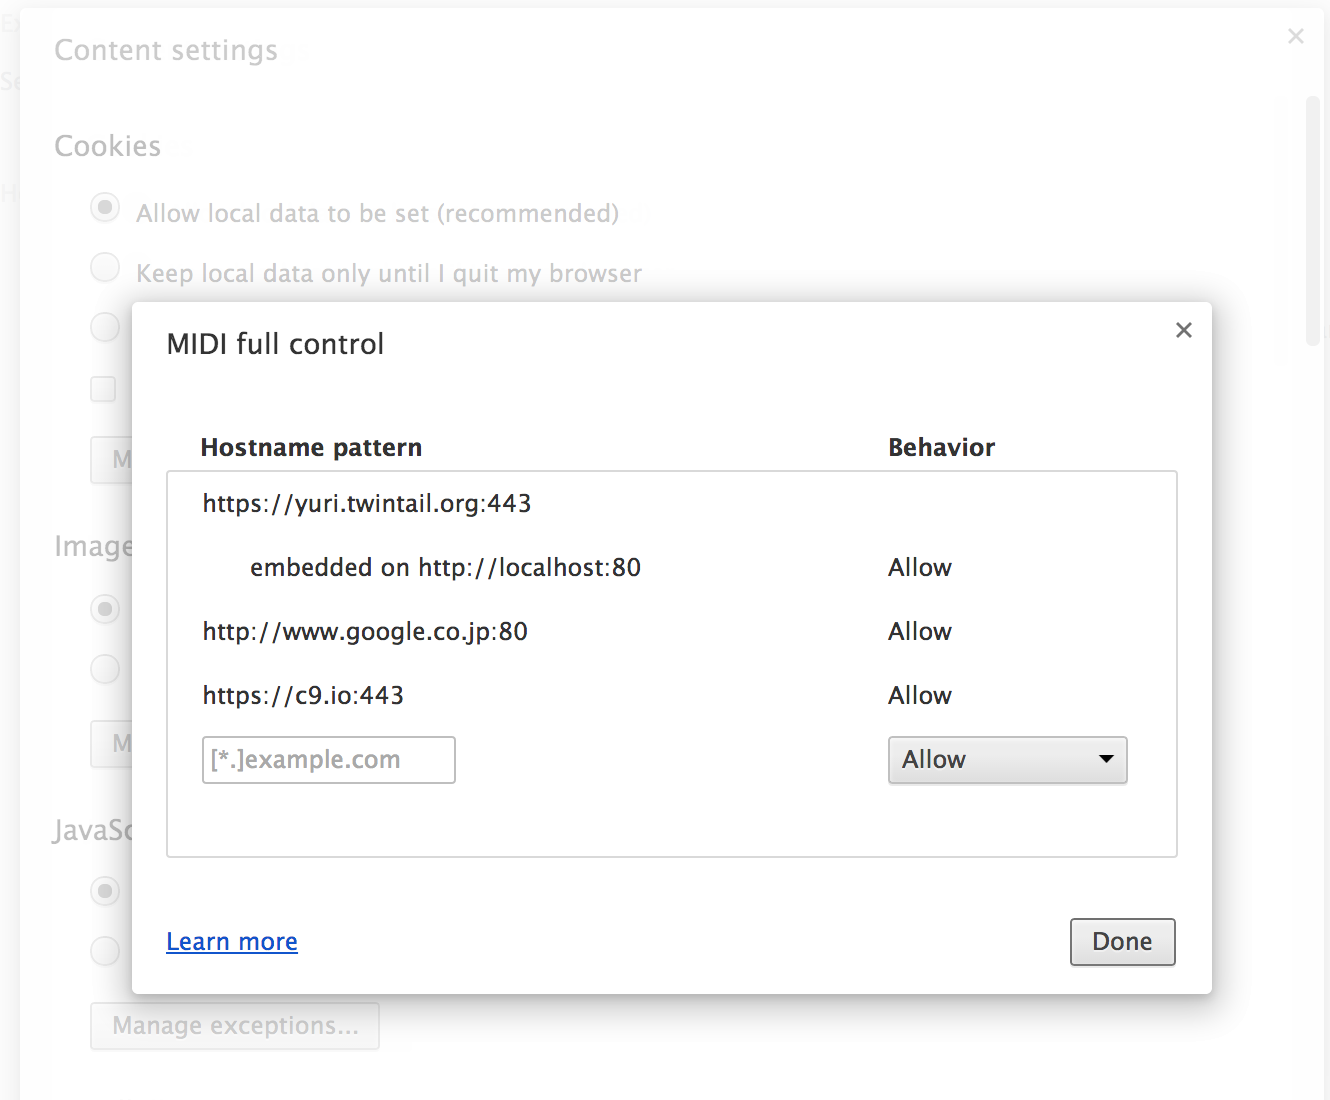Select the third Cookies radio option
1330x1100 pixels.
(105, 327)
